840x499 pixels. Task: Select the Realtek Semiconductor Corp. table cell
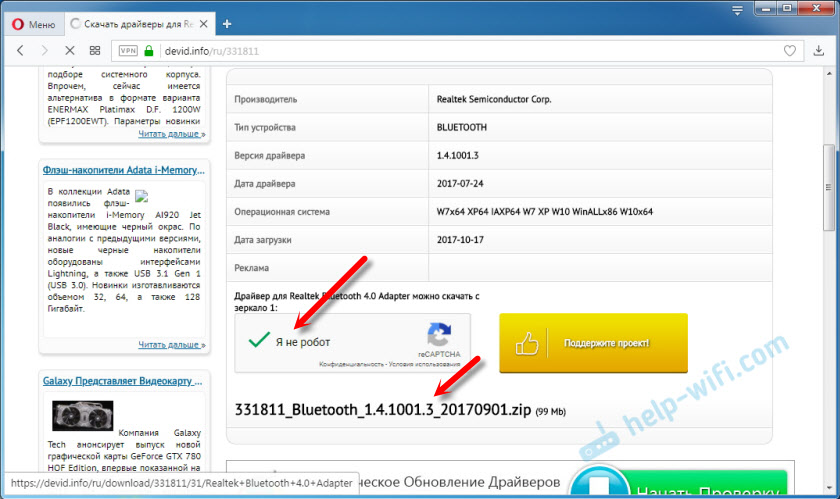(600, 99)
